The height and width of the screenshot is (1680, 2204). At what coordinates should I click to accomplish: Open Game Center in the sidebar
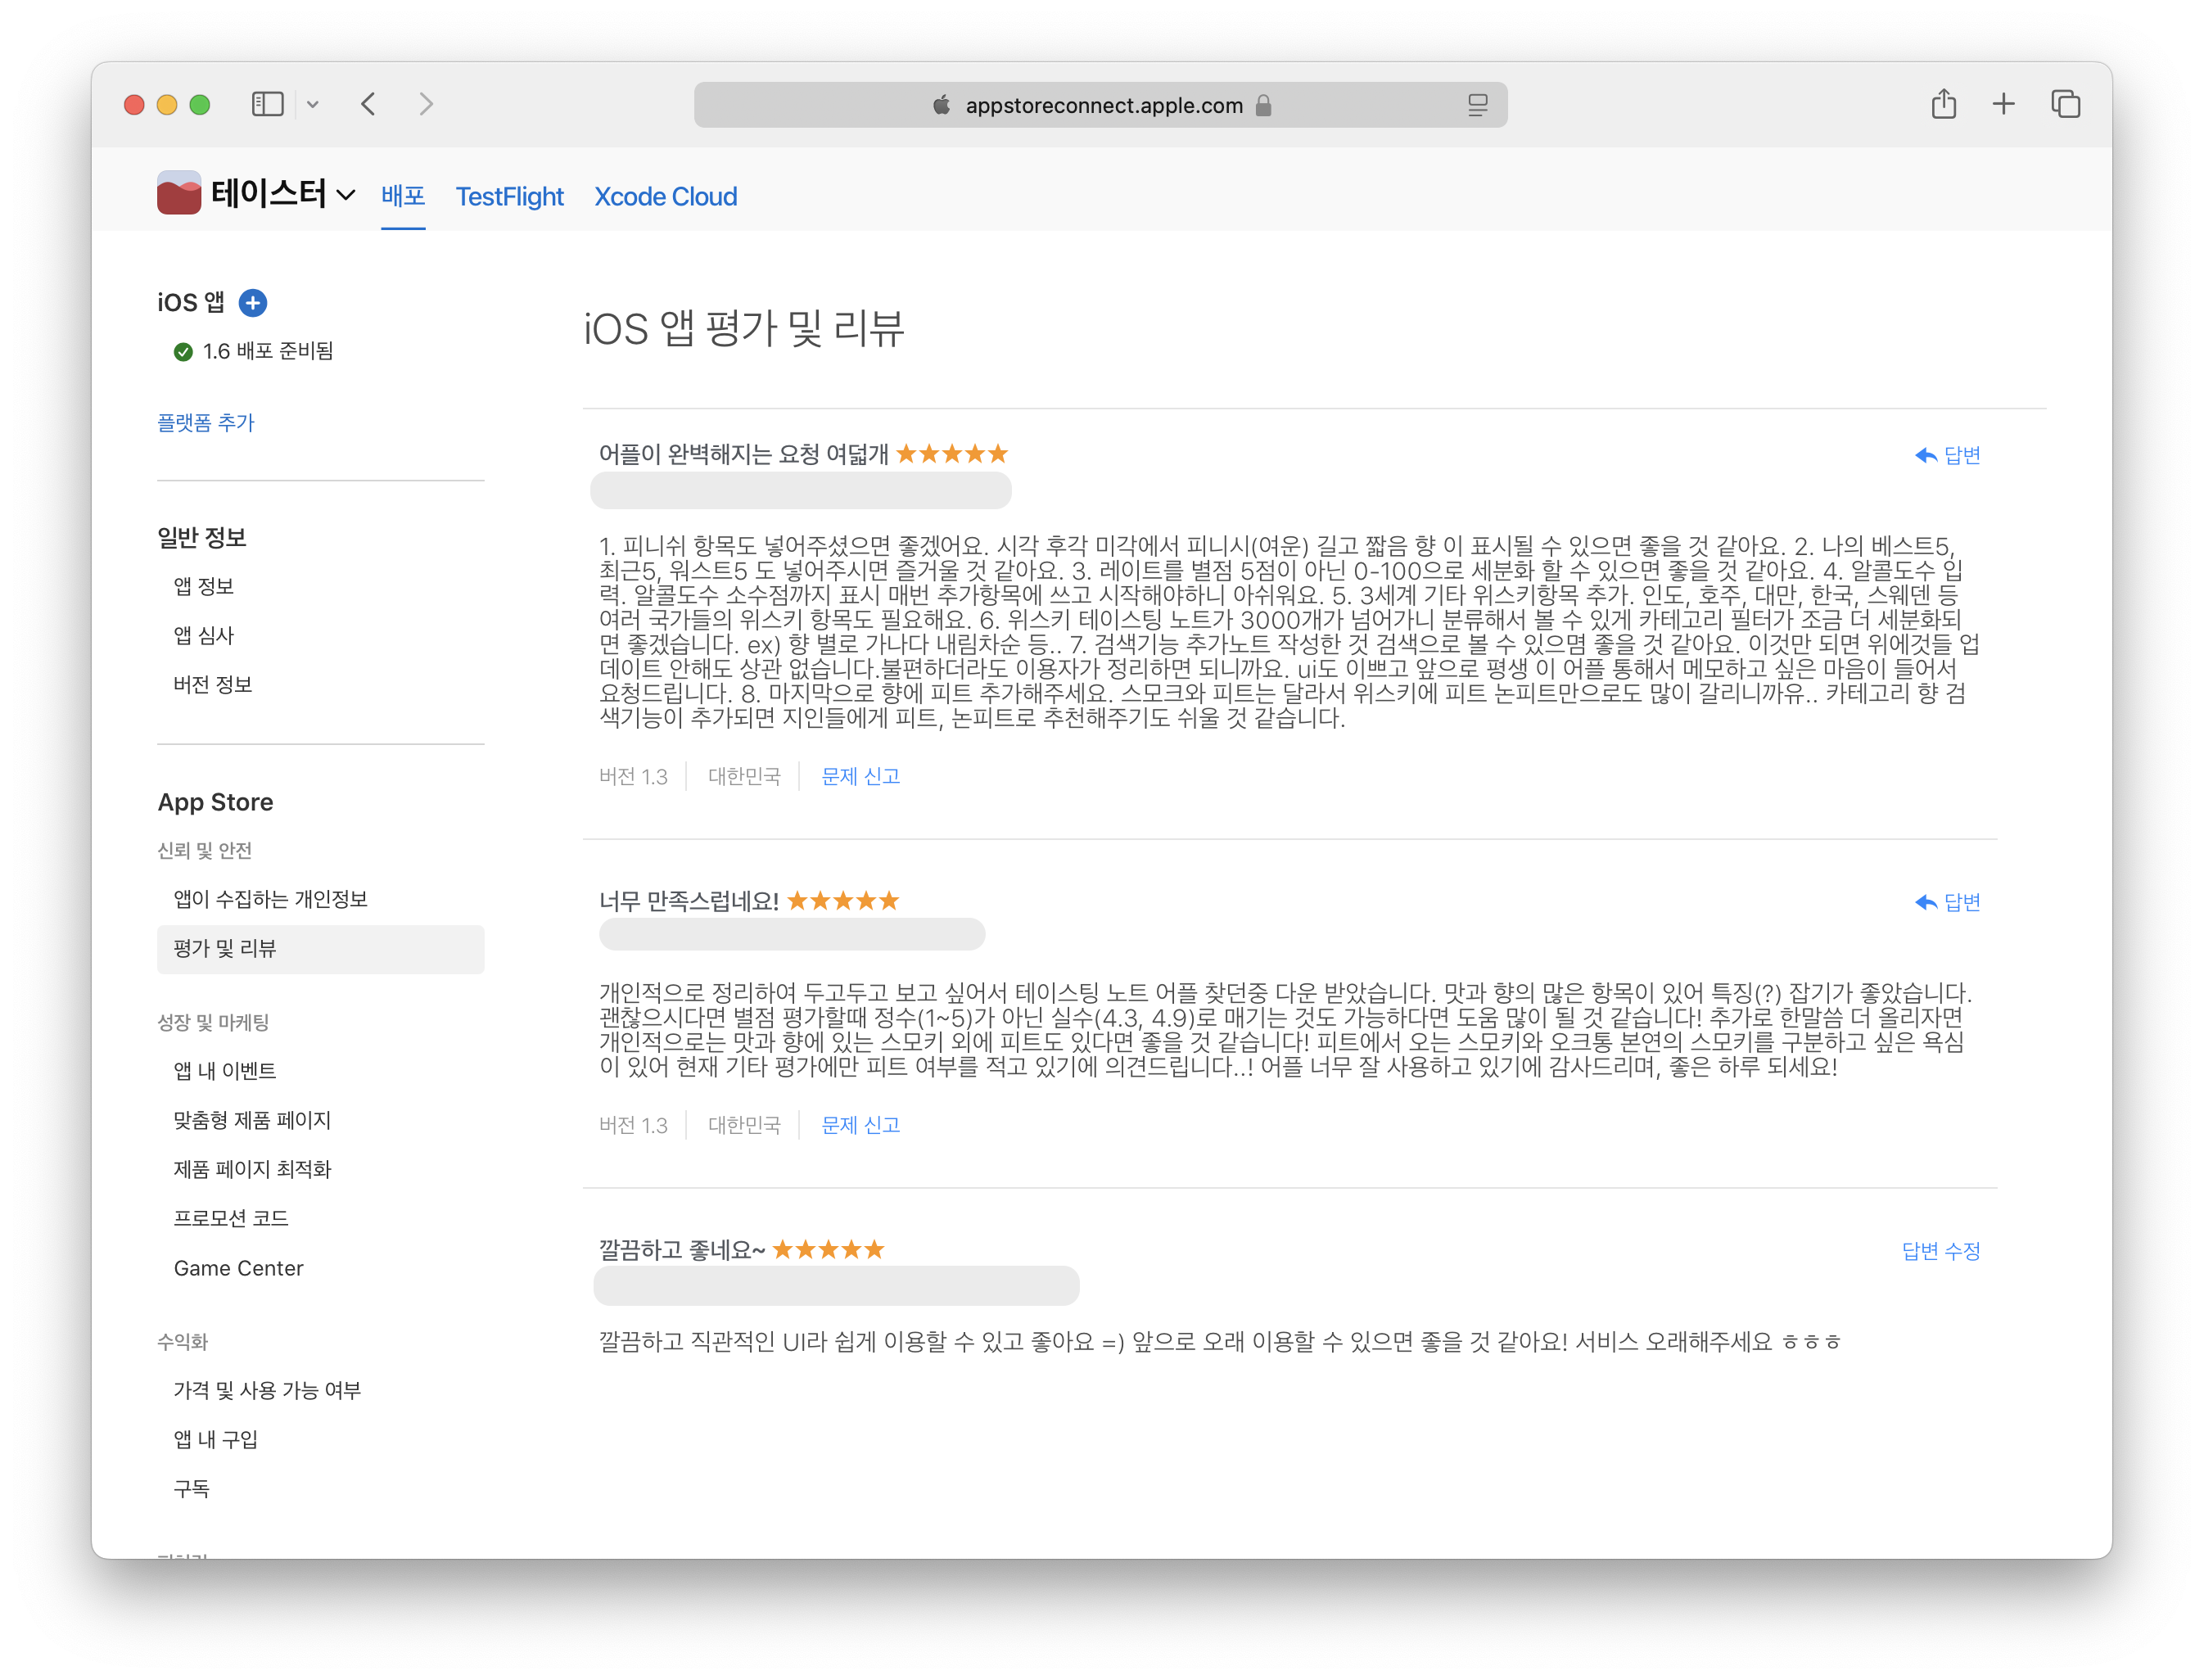[x=238, y=1268]
